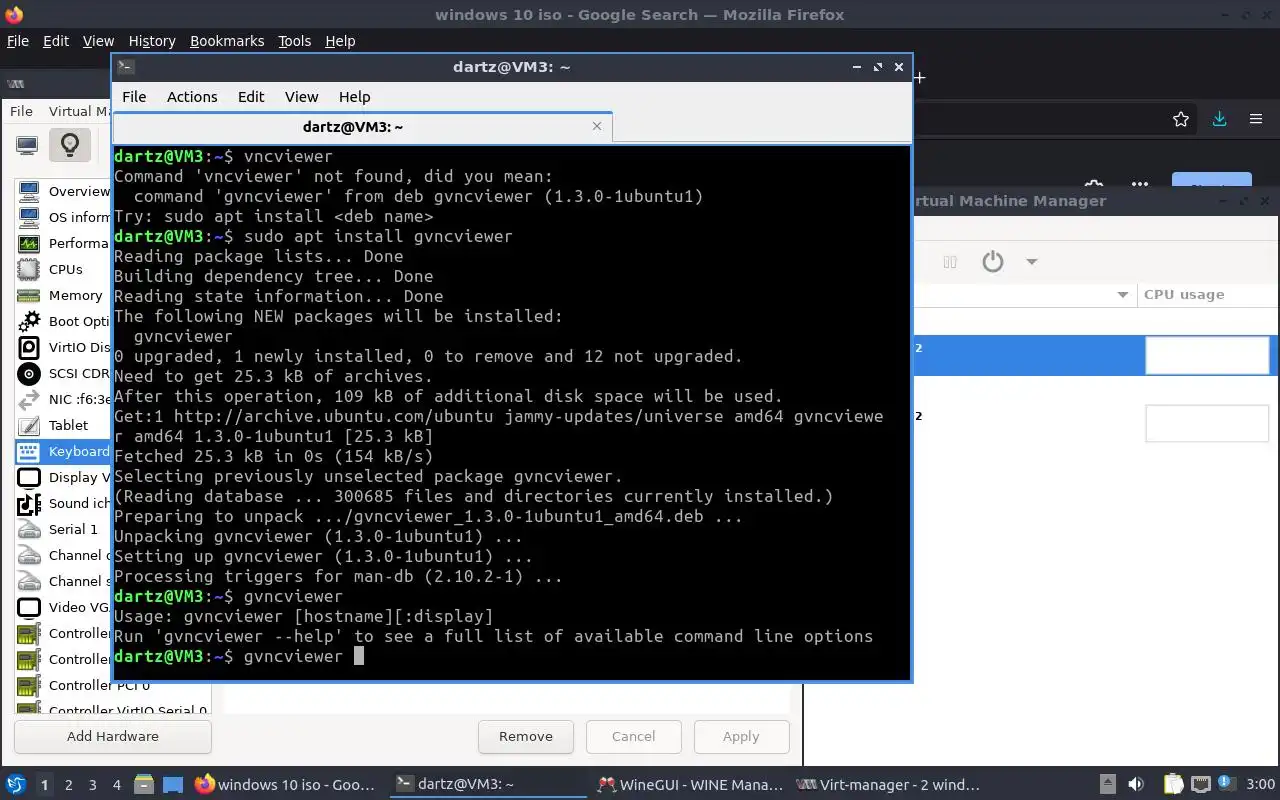Click the 3:00 clock in the taskbar
Viewport: 1280px width, 800px height.
[1261, 784]
